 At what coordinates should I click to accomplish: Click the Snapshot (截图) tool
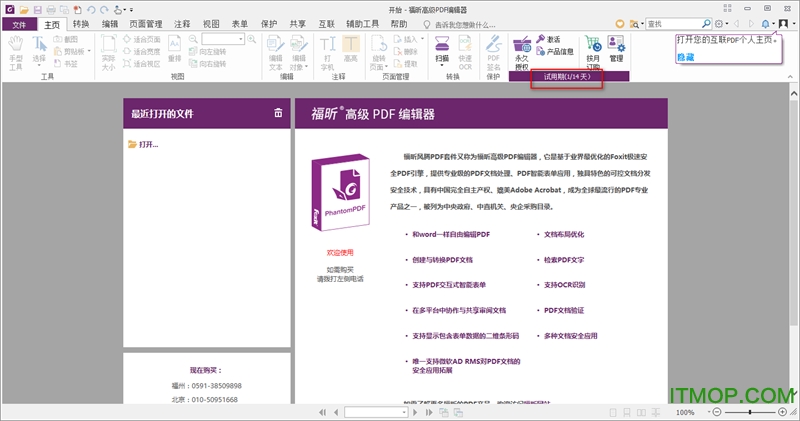66,39
